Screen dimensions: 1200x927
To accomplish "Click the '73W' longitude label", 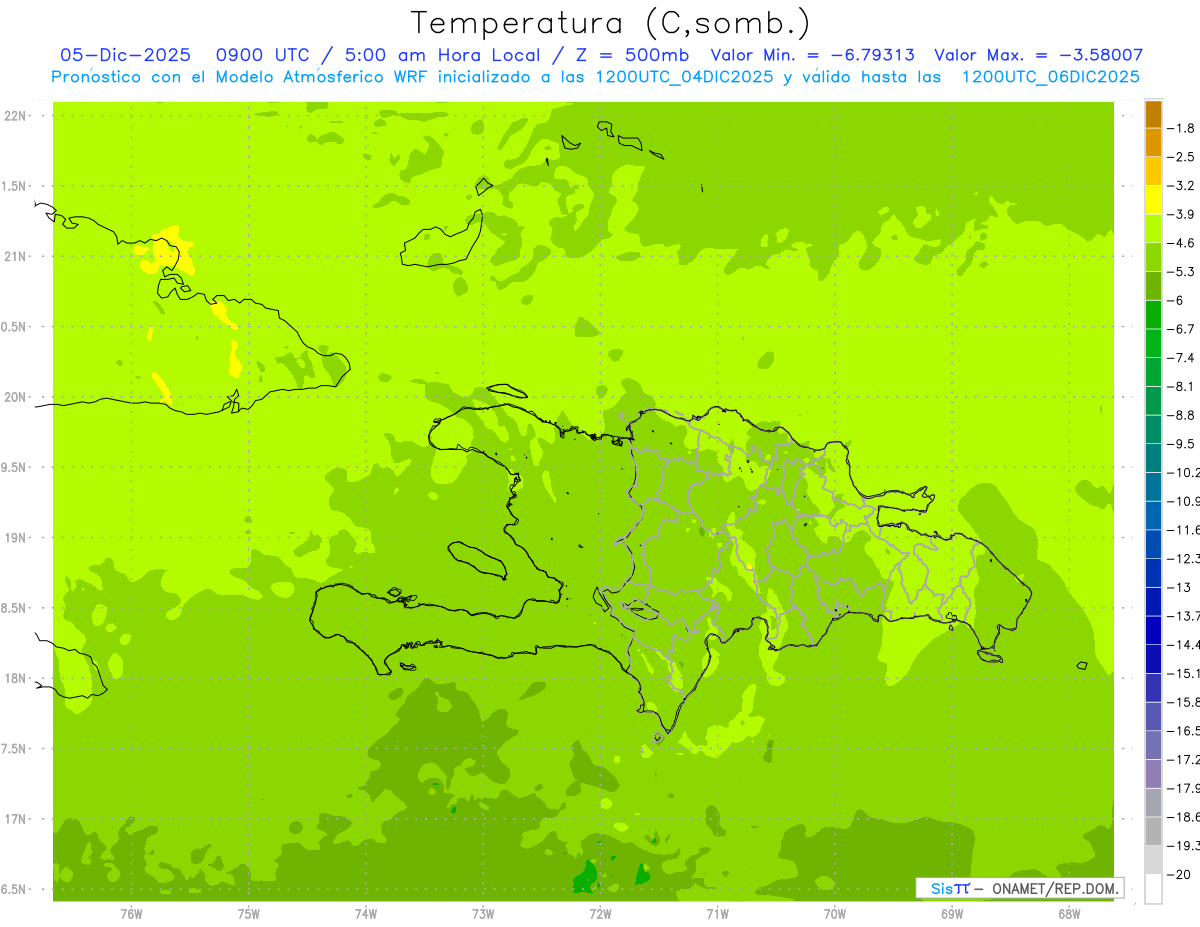I will 483,915.
